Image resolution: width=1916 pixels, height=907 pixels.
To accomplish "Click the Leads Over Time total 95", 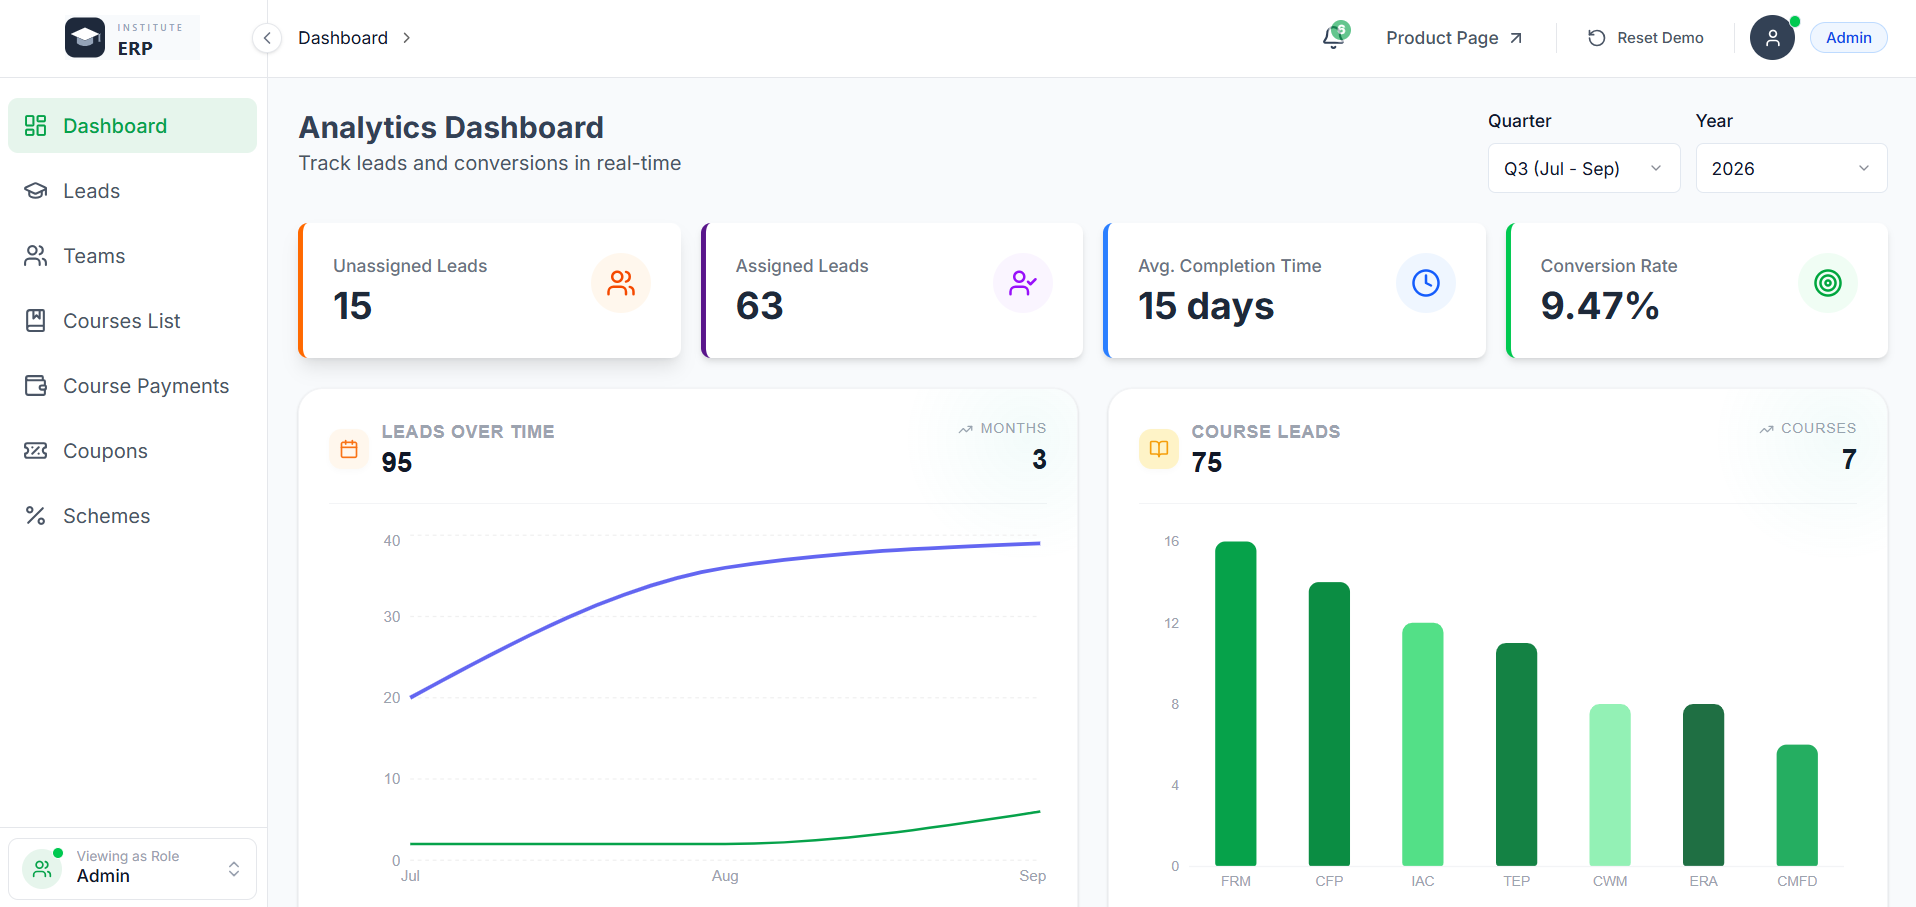I will (397, 463).
